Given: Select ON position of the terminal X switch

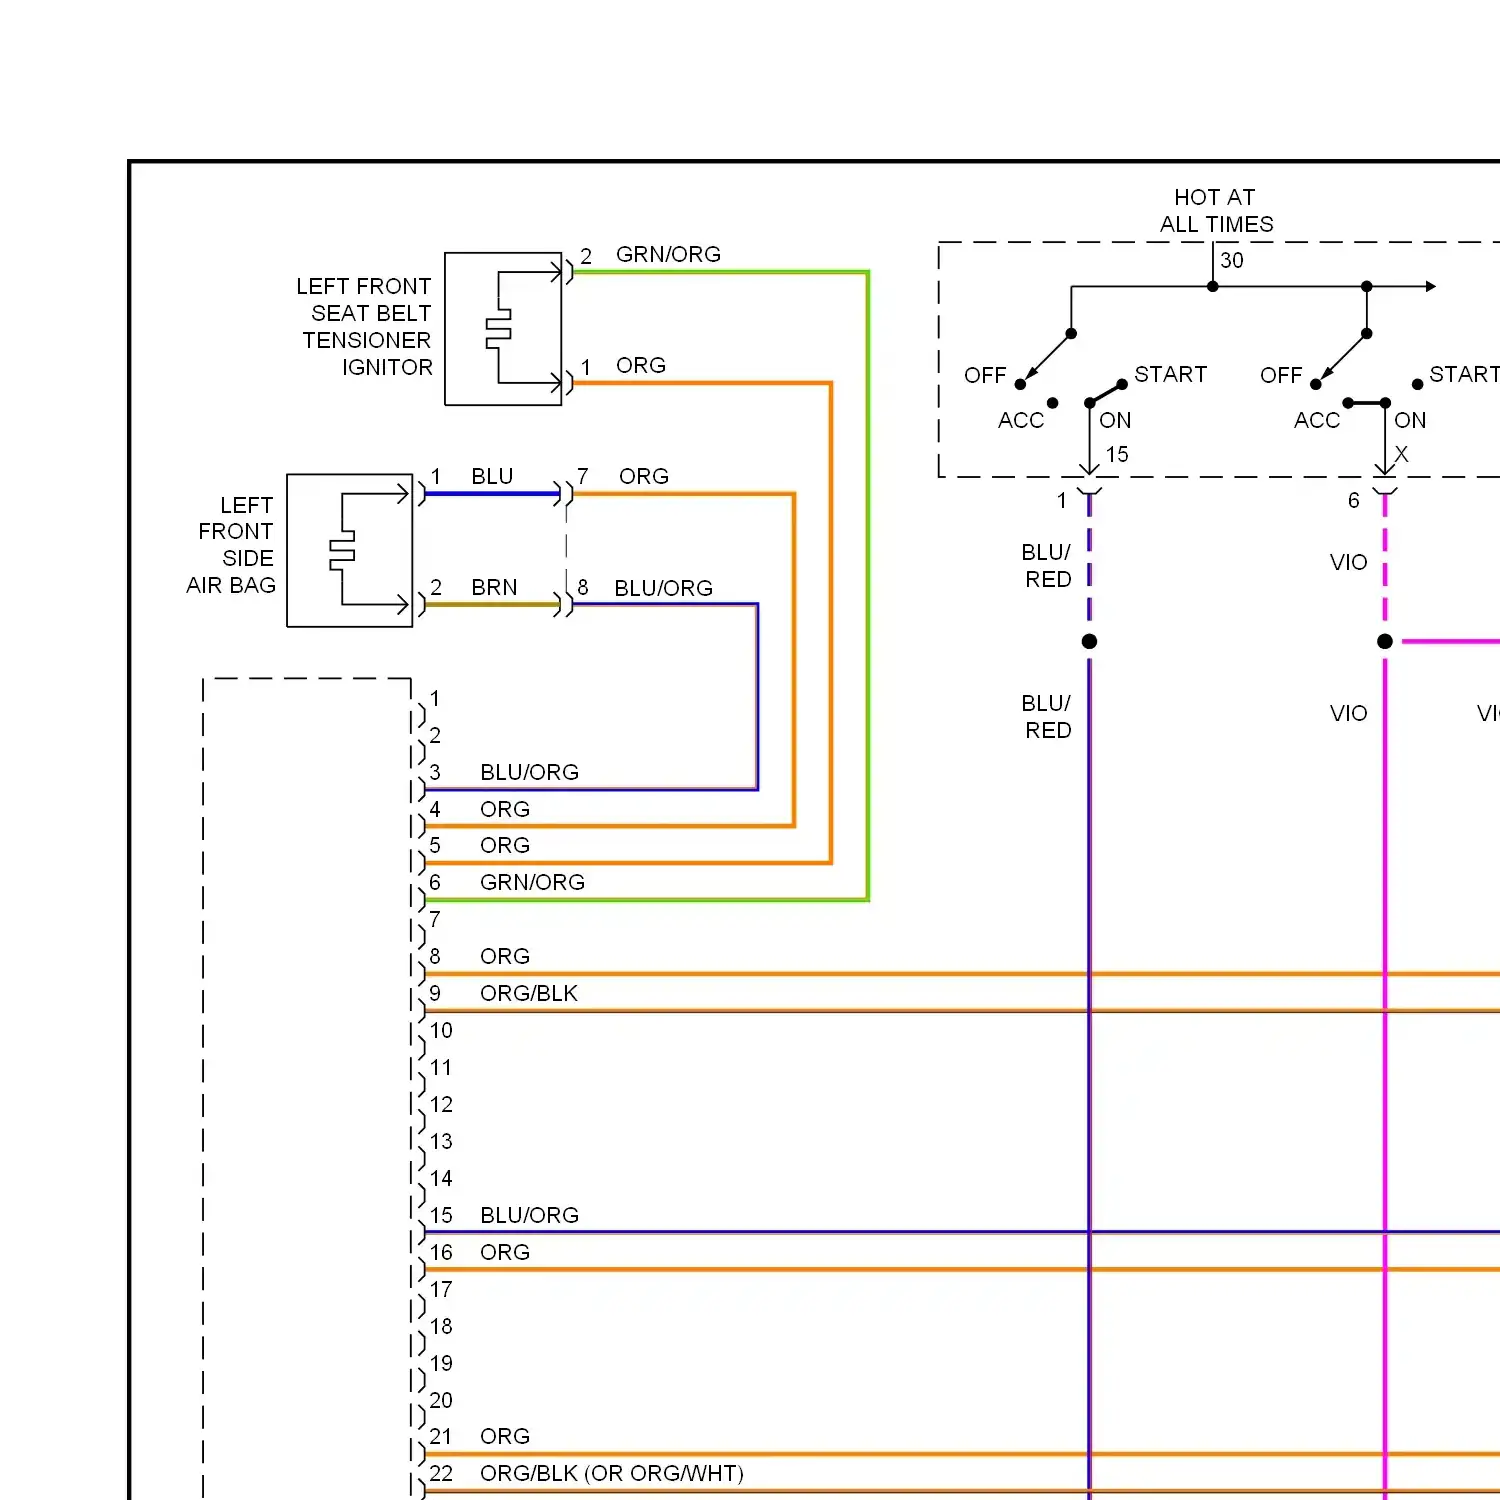Looking at the screenshot, I should click(1410, 421).
